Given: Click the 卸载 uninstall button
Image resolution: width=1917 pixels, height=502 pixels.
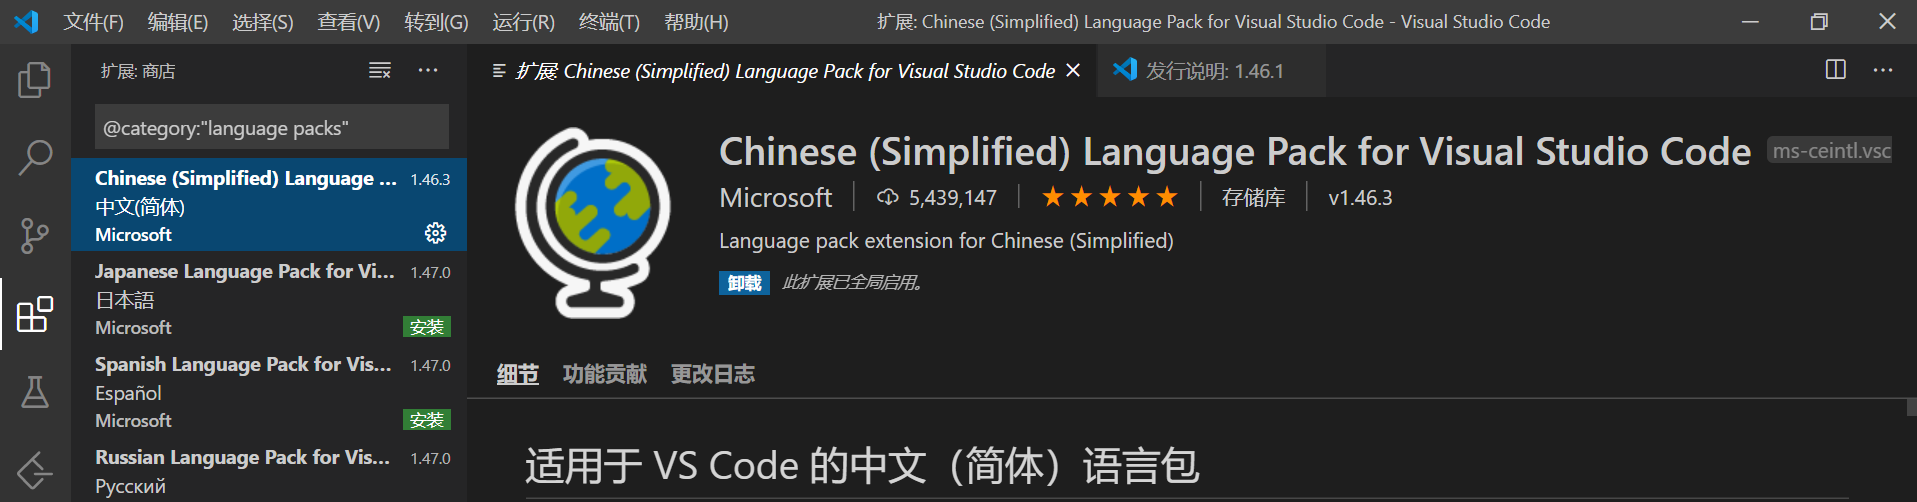Looking at the screenshot, I should point(744,283).
